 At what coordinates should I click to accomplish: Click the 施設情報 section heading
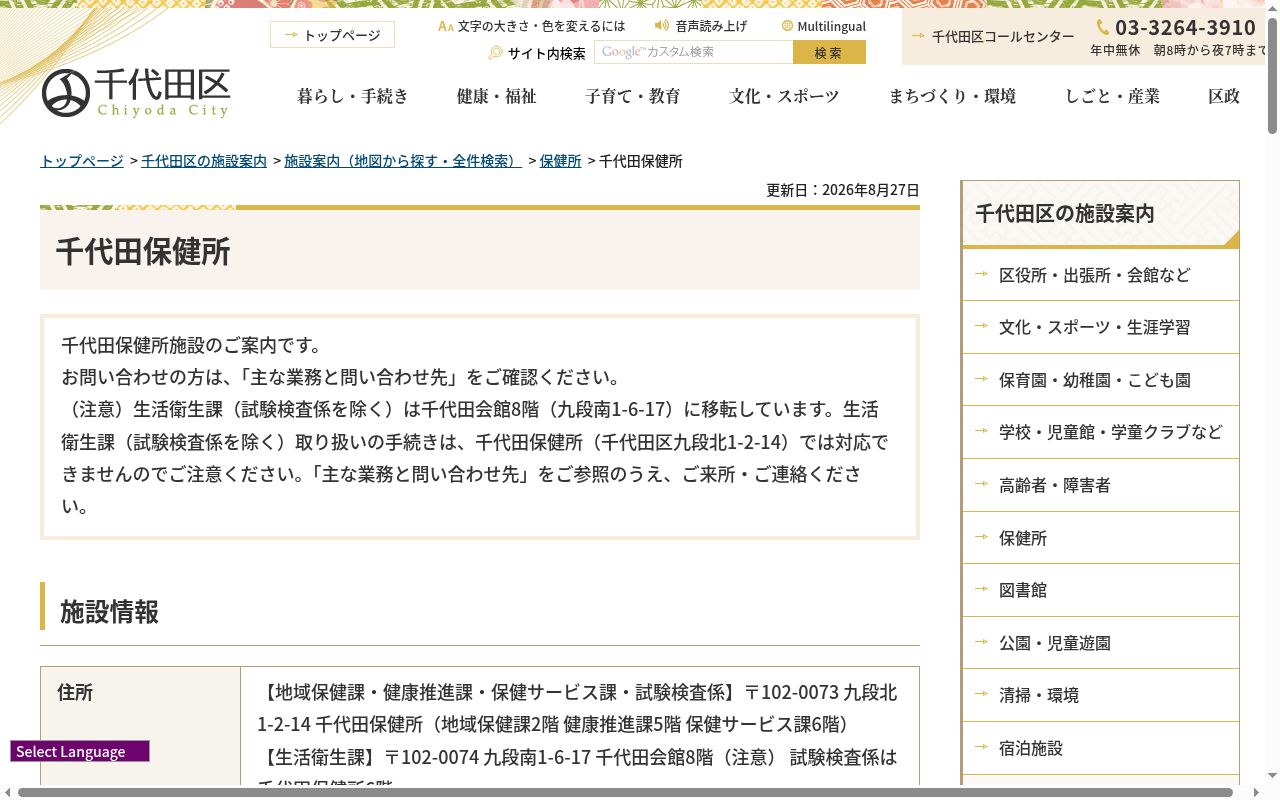coord(109,611)
